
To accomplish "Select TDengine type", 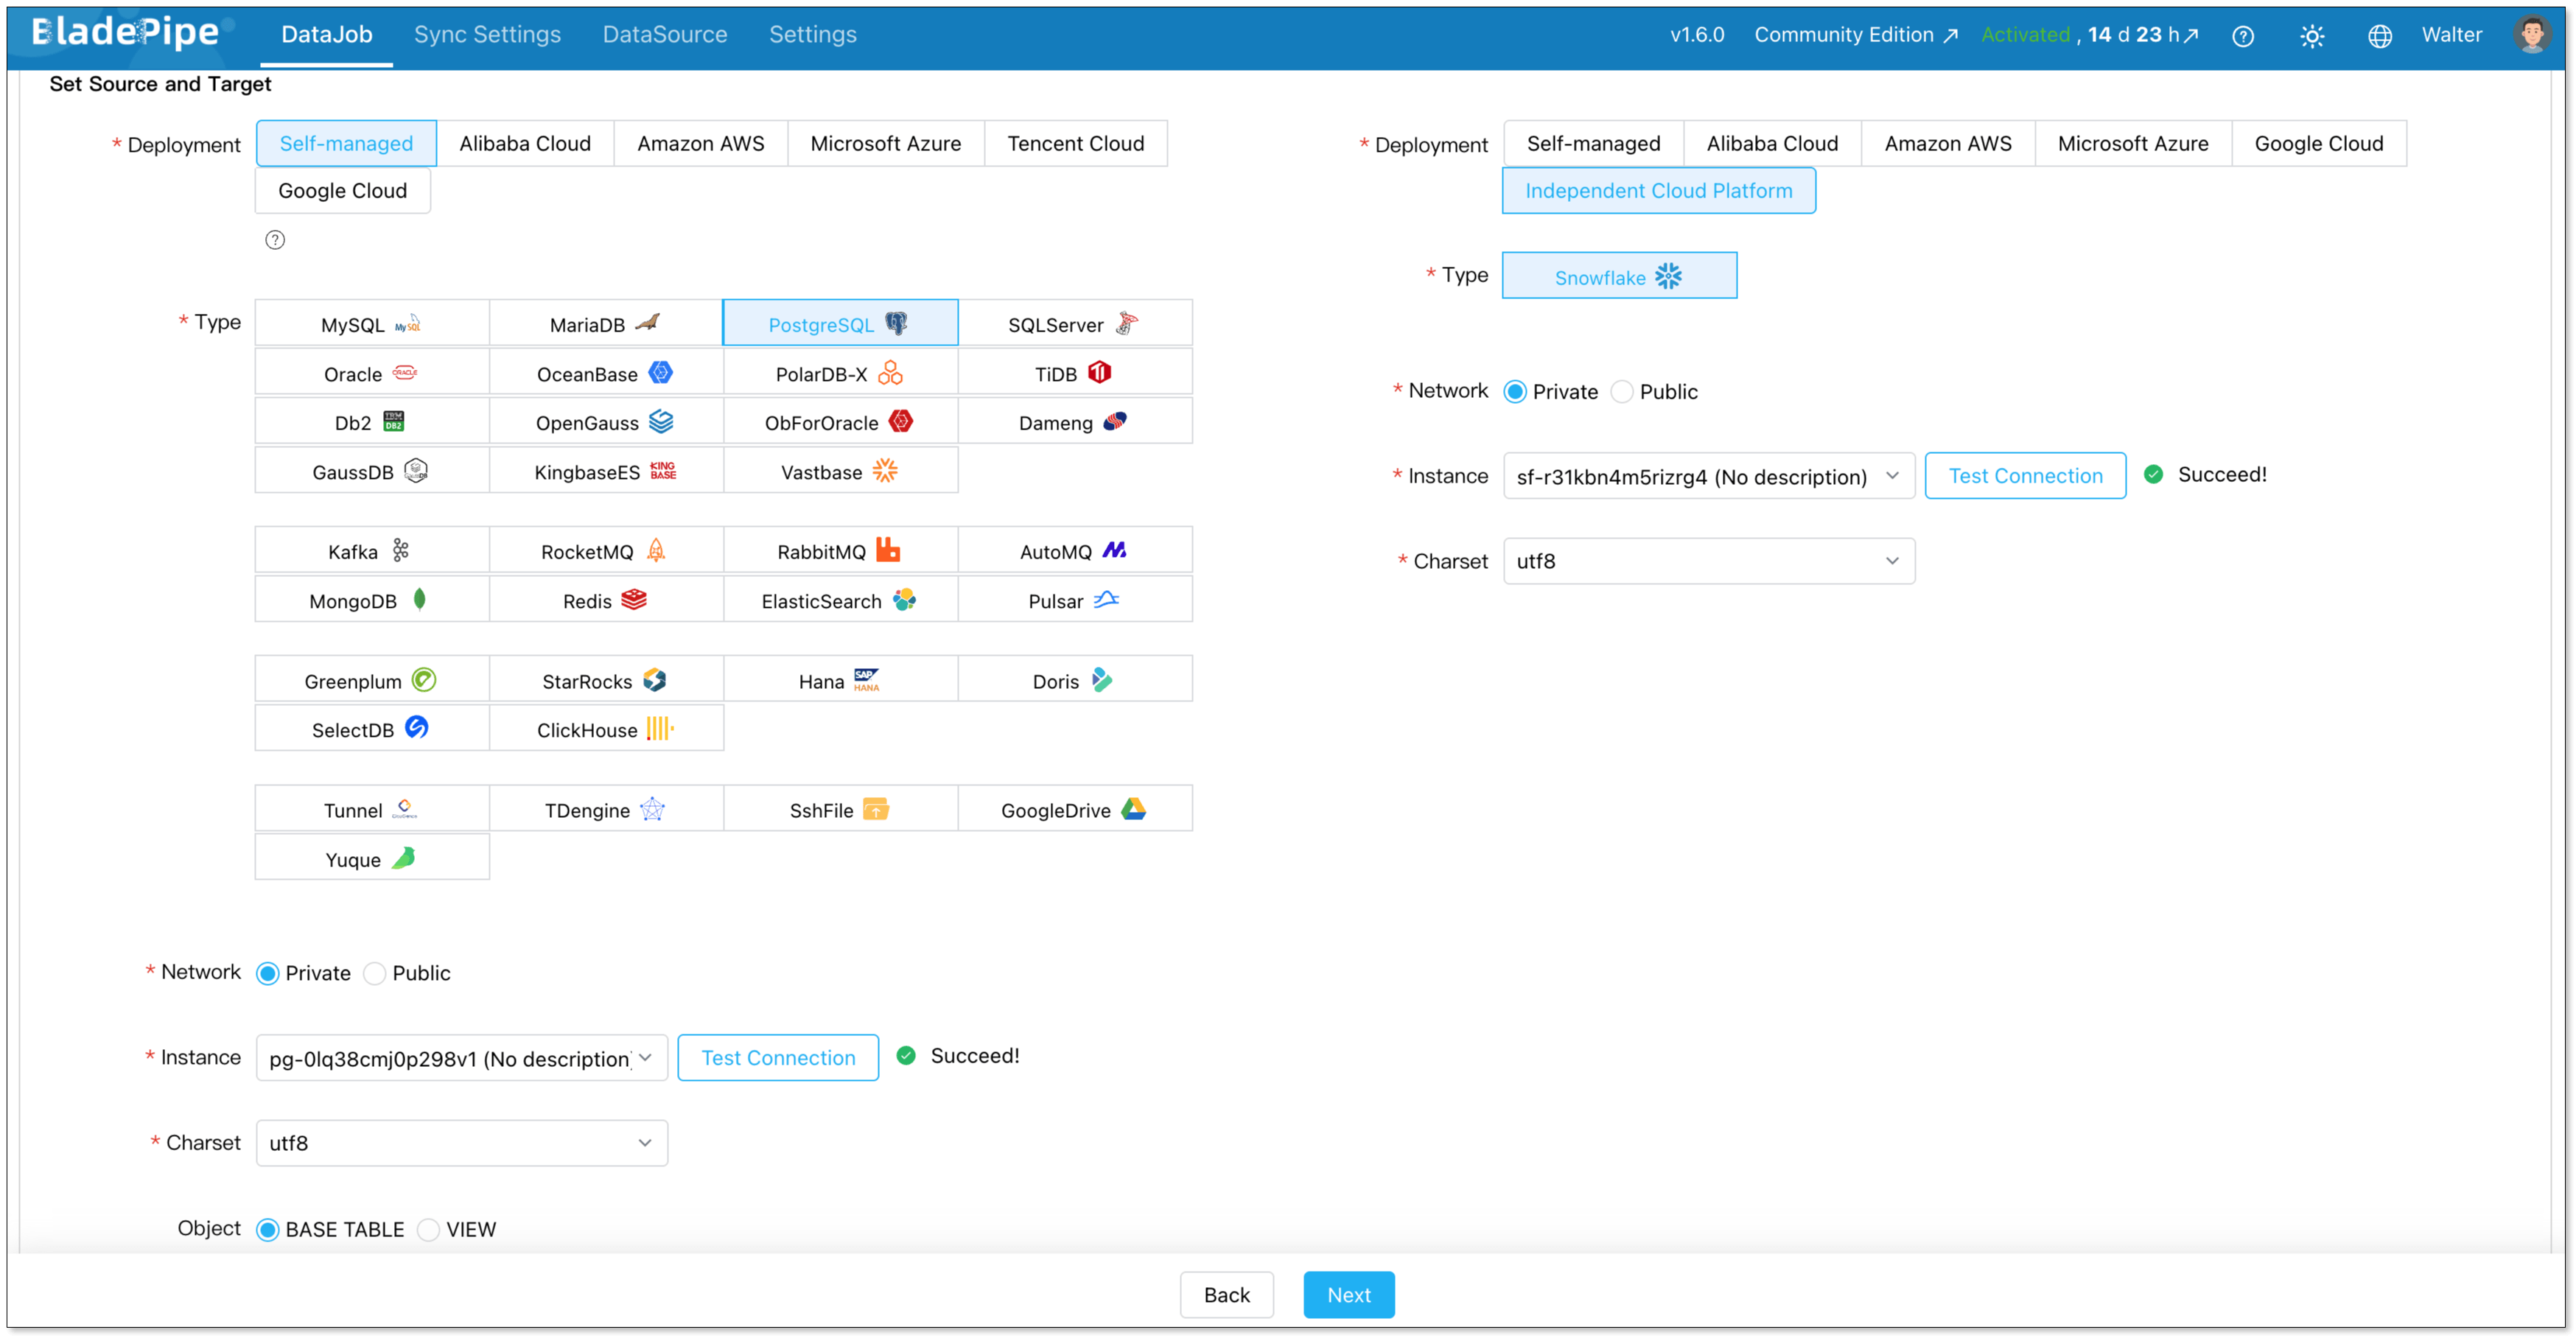I will tap(606, 809).
